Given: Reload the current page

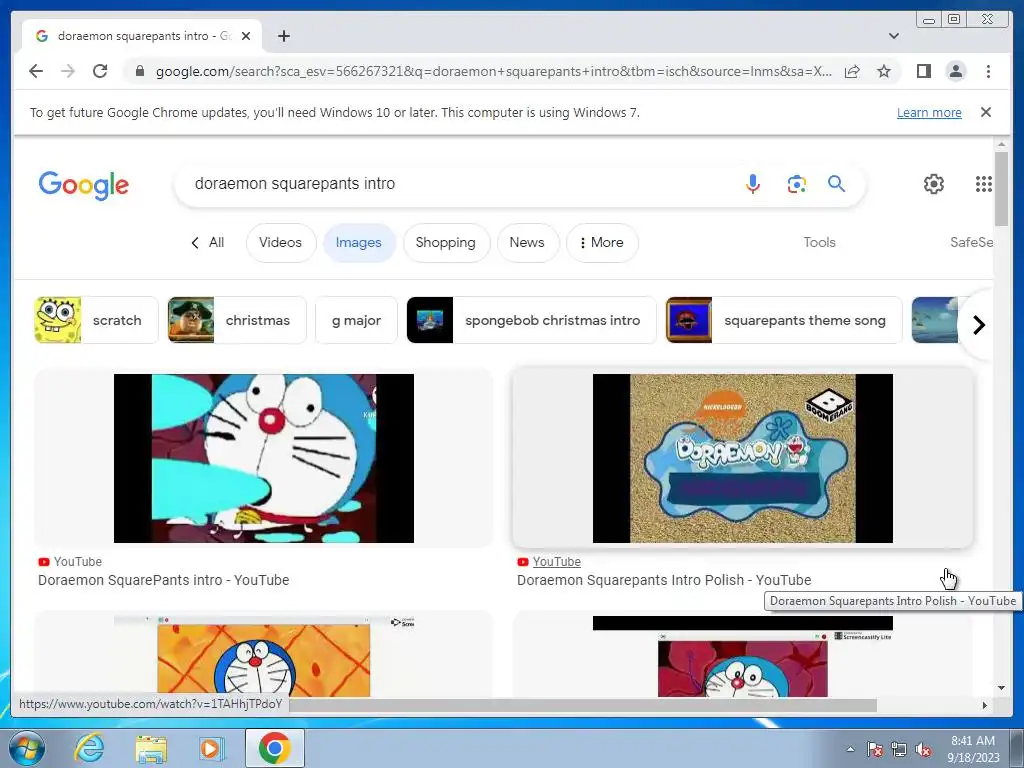Looking at the screenshot, I should click(x=100, y=71).
